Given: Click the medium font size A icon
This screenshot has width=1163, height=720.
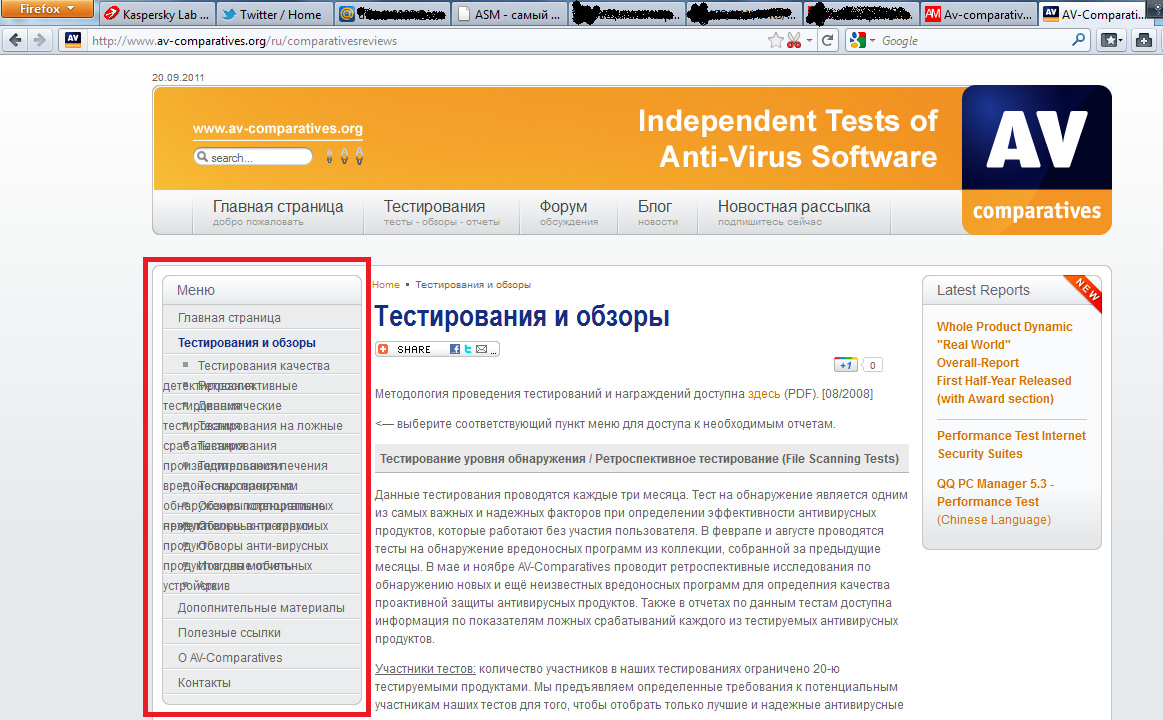Looking at the screenshot, I should point(344,156).
